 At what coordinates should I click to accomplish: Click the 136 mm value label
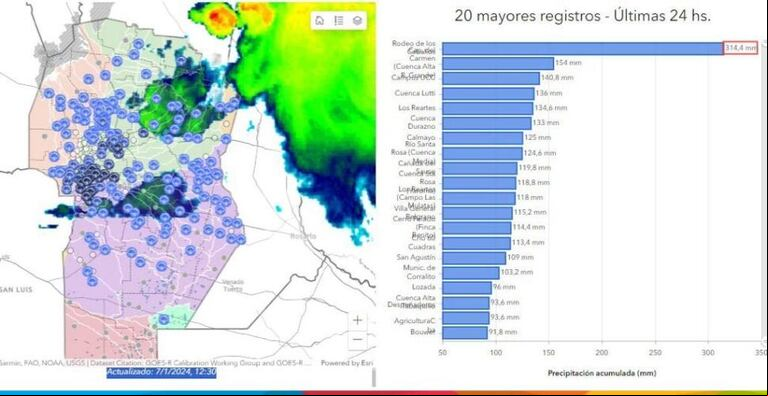tap(549, 93)
